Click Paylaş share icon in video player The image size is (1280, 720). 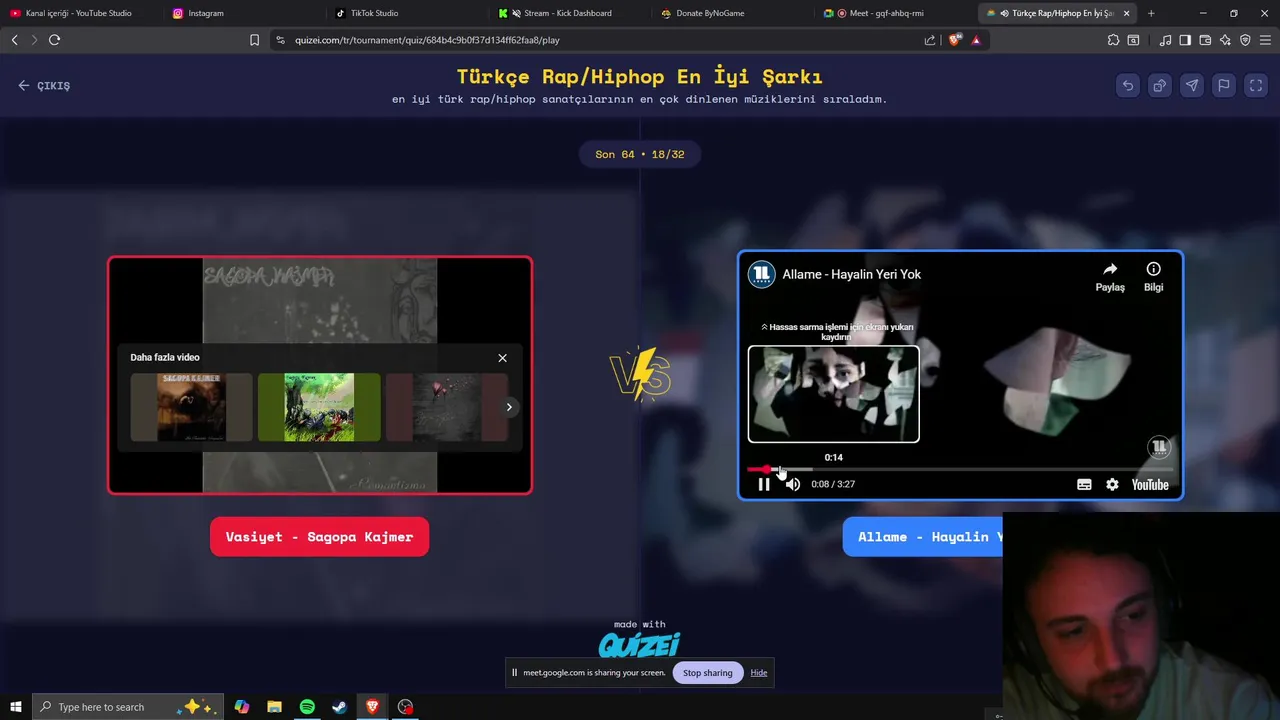(1110, 276)
